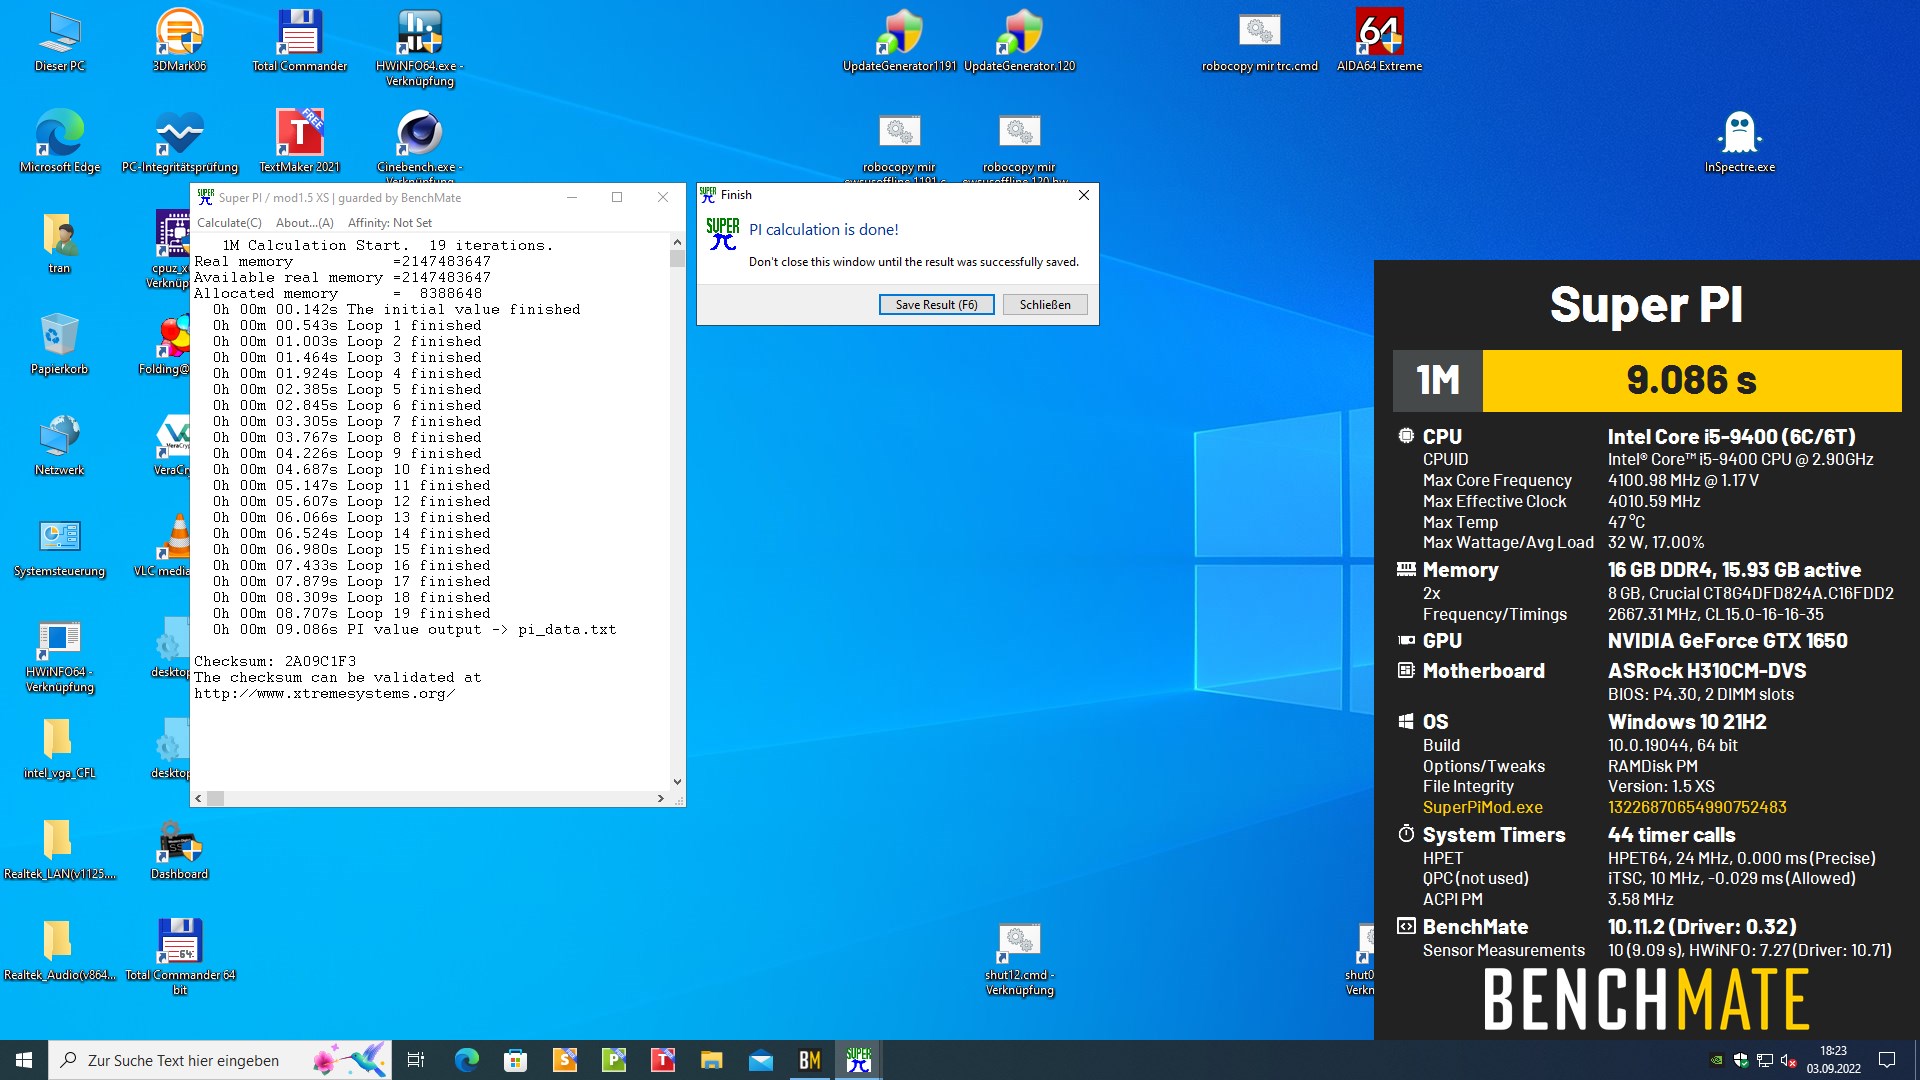Open the network tray icon
Screen dimensions: 1920x1080
[1765, 1060]
